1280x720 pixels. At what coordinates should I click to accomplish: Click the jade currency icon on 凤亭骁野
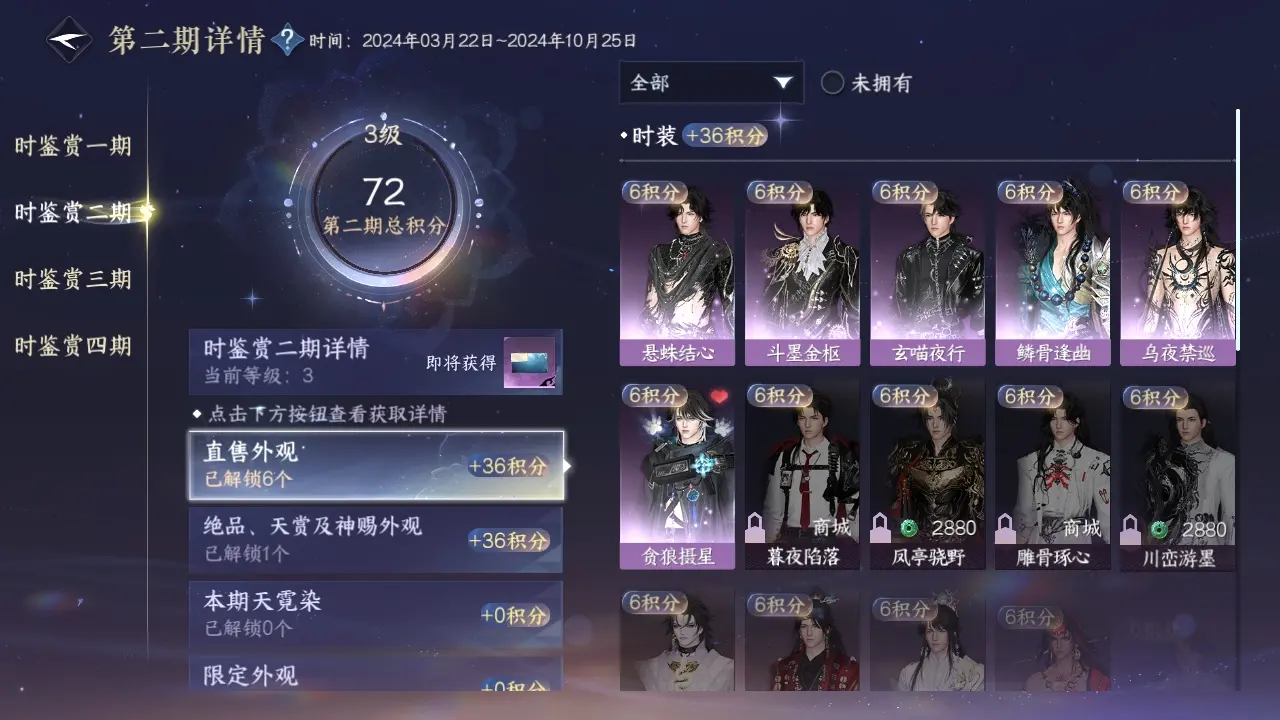pos(908,528)
